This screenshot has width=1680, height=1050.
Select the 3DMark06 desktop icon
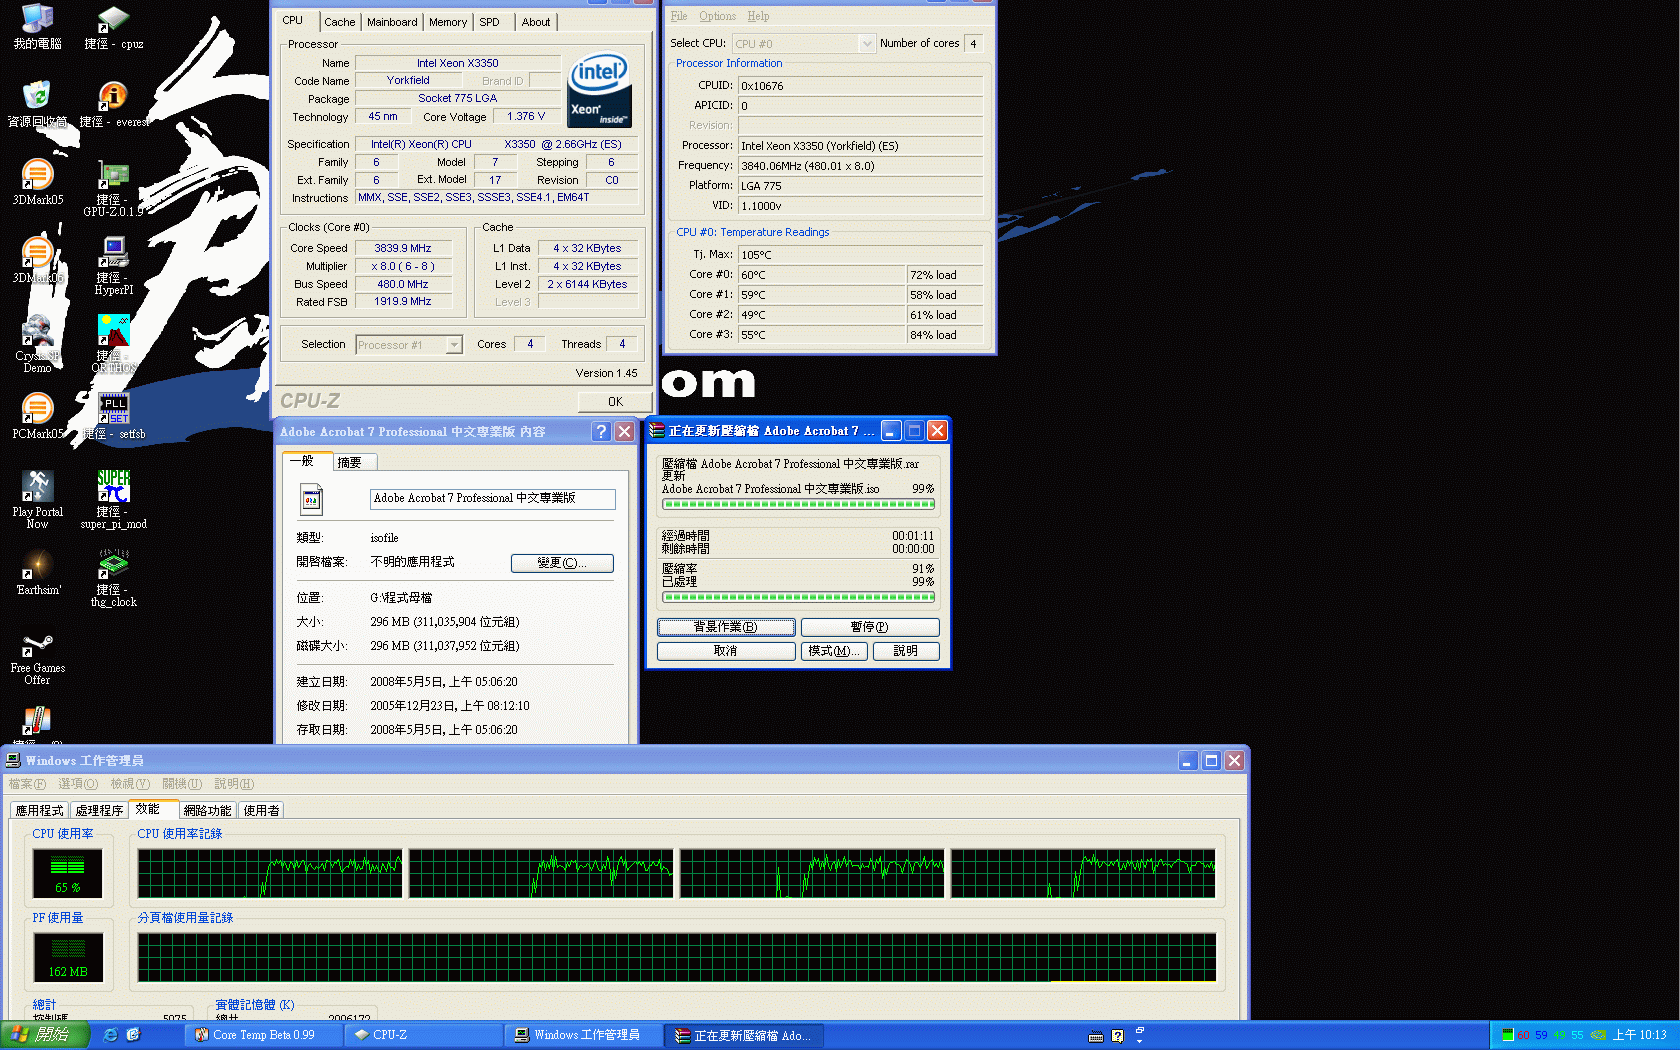point(37,260)
